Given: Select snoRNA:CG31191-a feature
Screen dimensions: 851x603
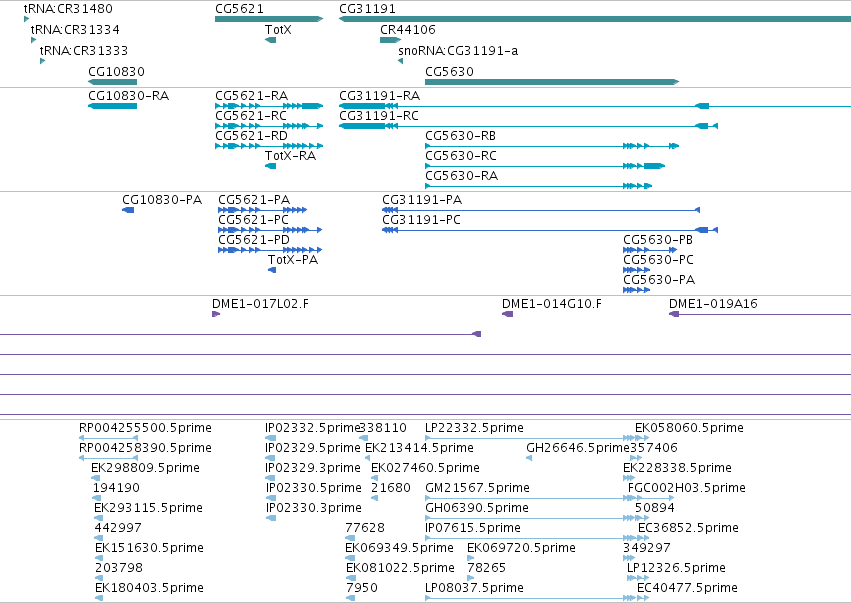Looking at the screenshot, I should 401,61.
